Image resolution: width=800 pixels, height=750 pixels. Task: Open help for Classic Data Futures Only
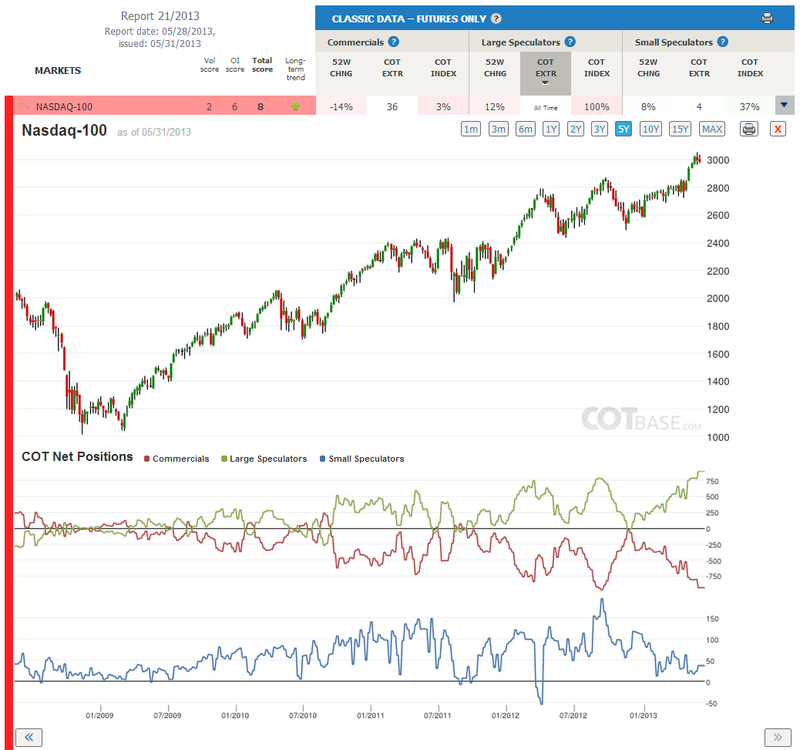496,19
